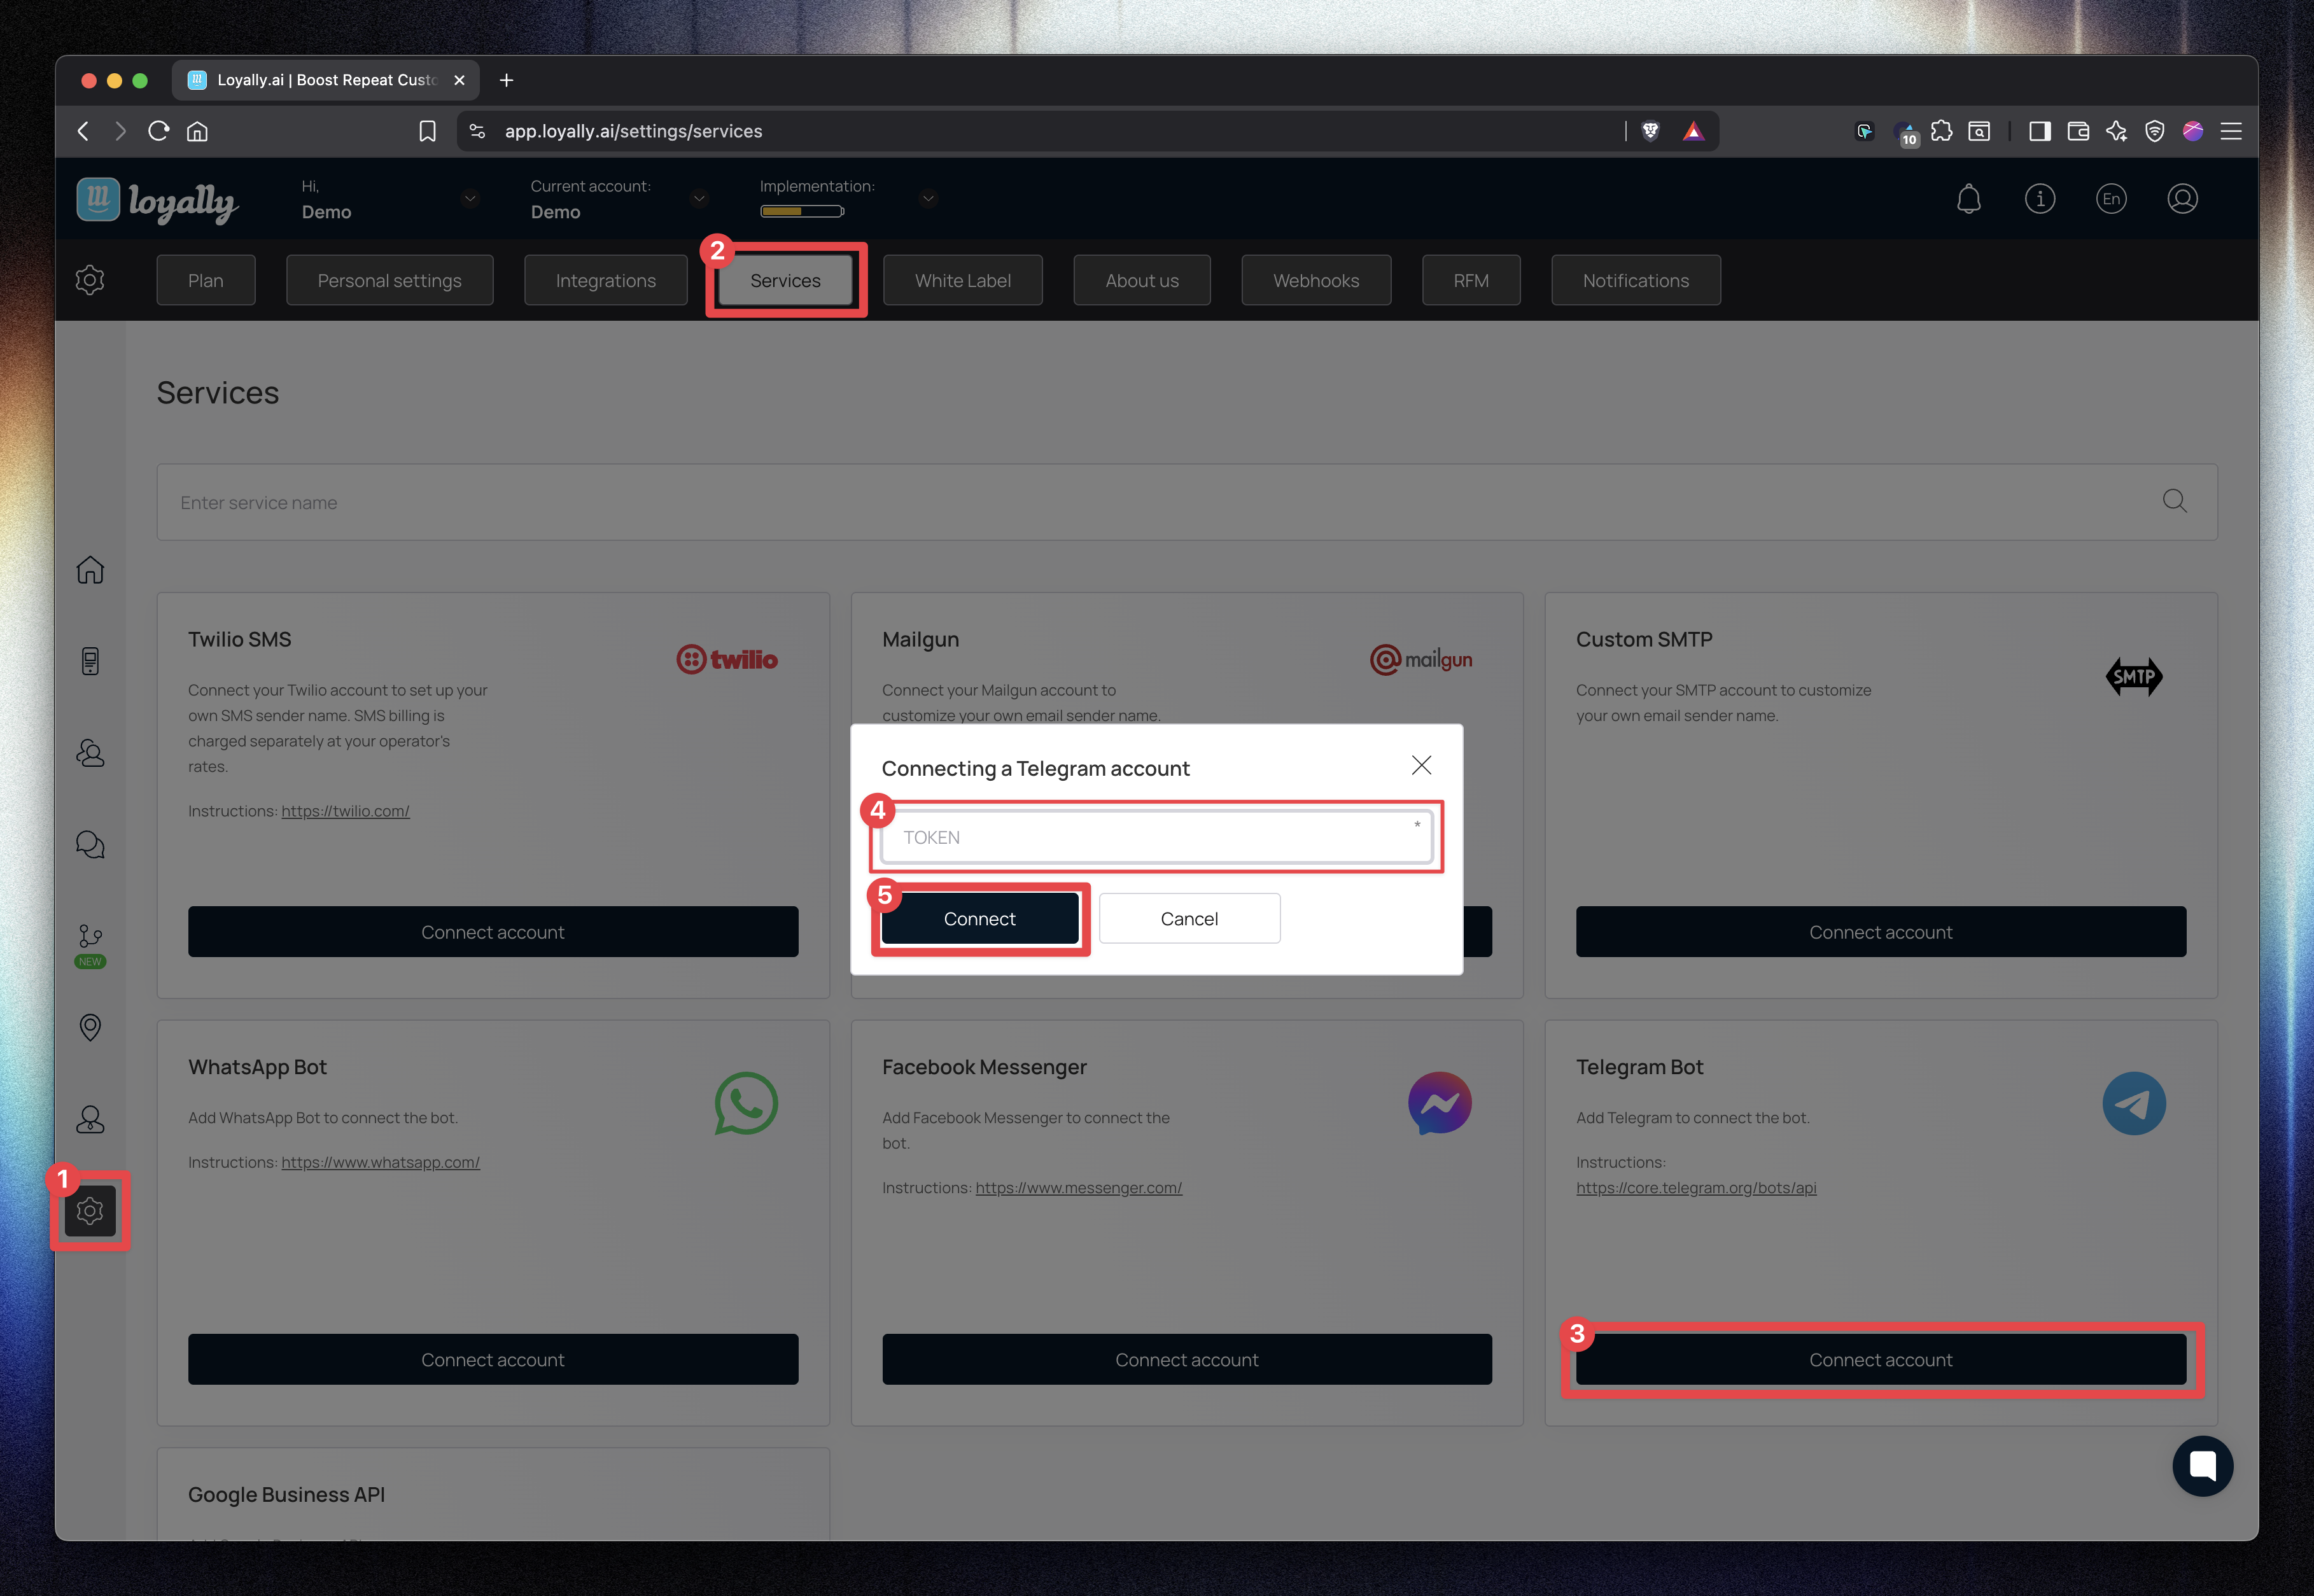
Task: Open the chat bubbles sidebar icon
Action: 90,845
